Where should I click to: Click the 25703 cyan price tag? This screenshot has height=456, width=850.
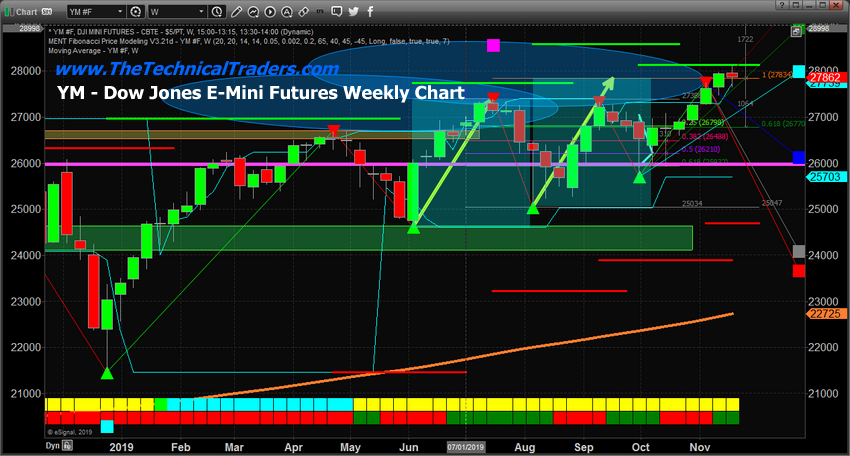(826, 177)
